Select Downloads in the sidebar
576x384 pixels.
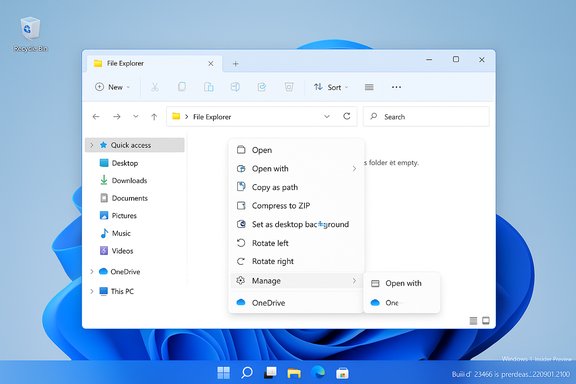[x=123, y=180]
